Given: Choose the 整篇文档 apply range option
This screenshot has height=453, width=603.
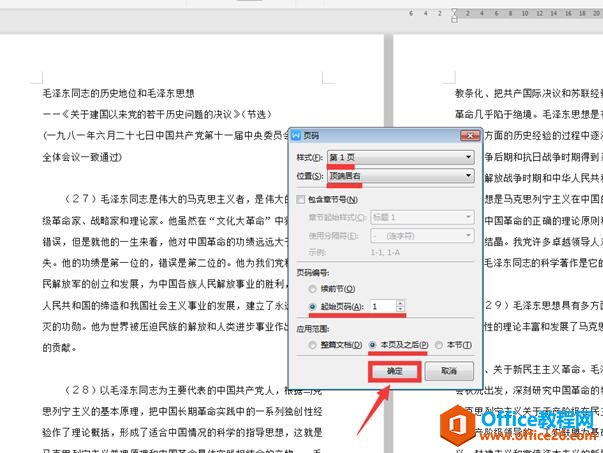Looking at the screenshot, I should click(314, 345).
